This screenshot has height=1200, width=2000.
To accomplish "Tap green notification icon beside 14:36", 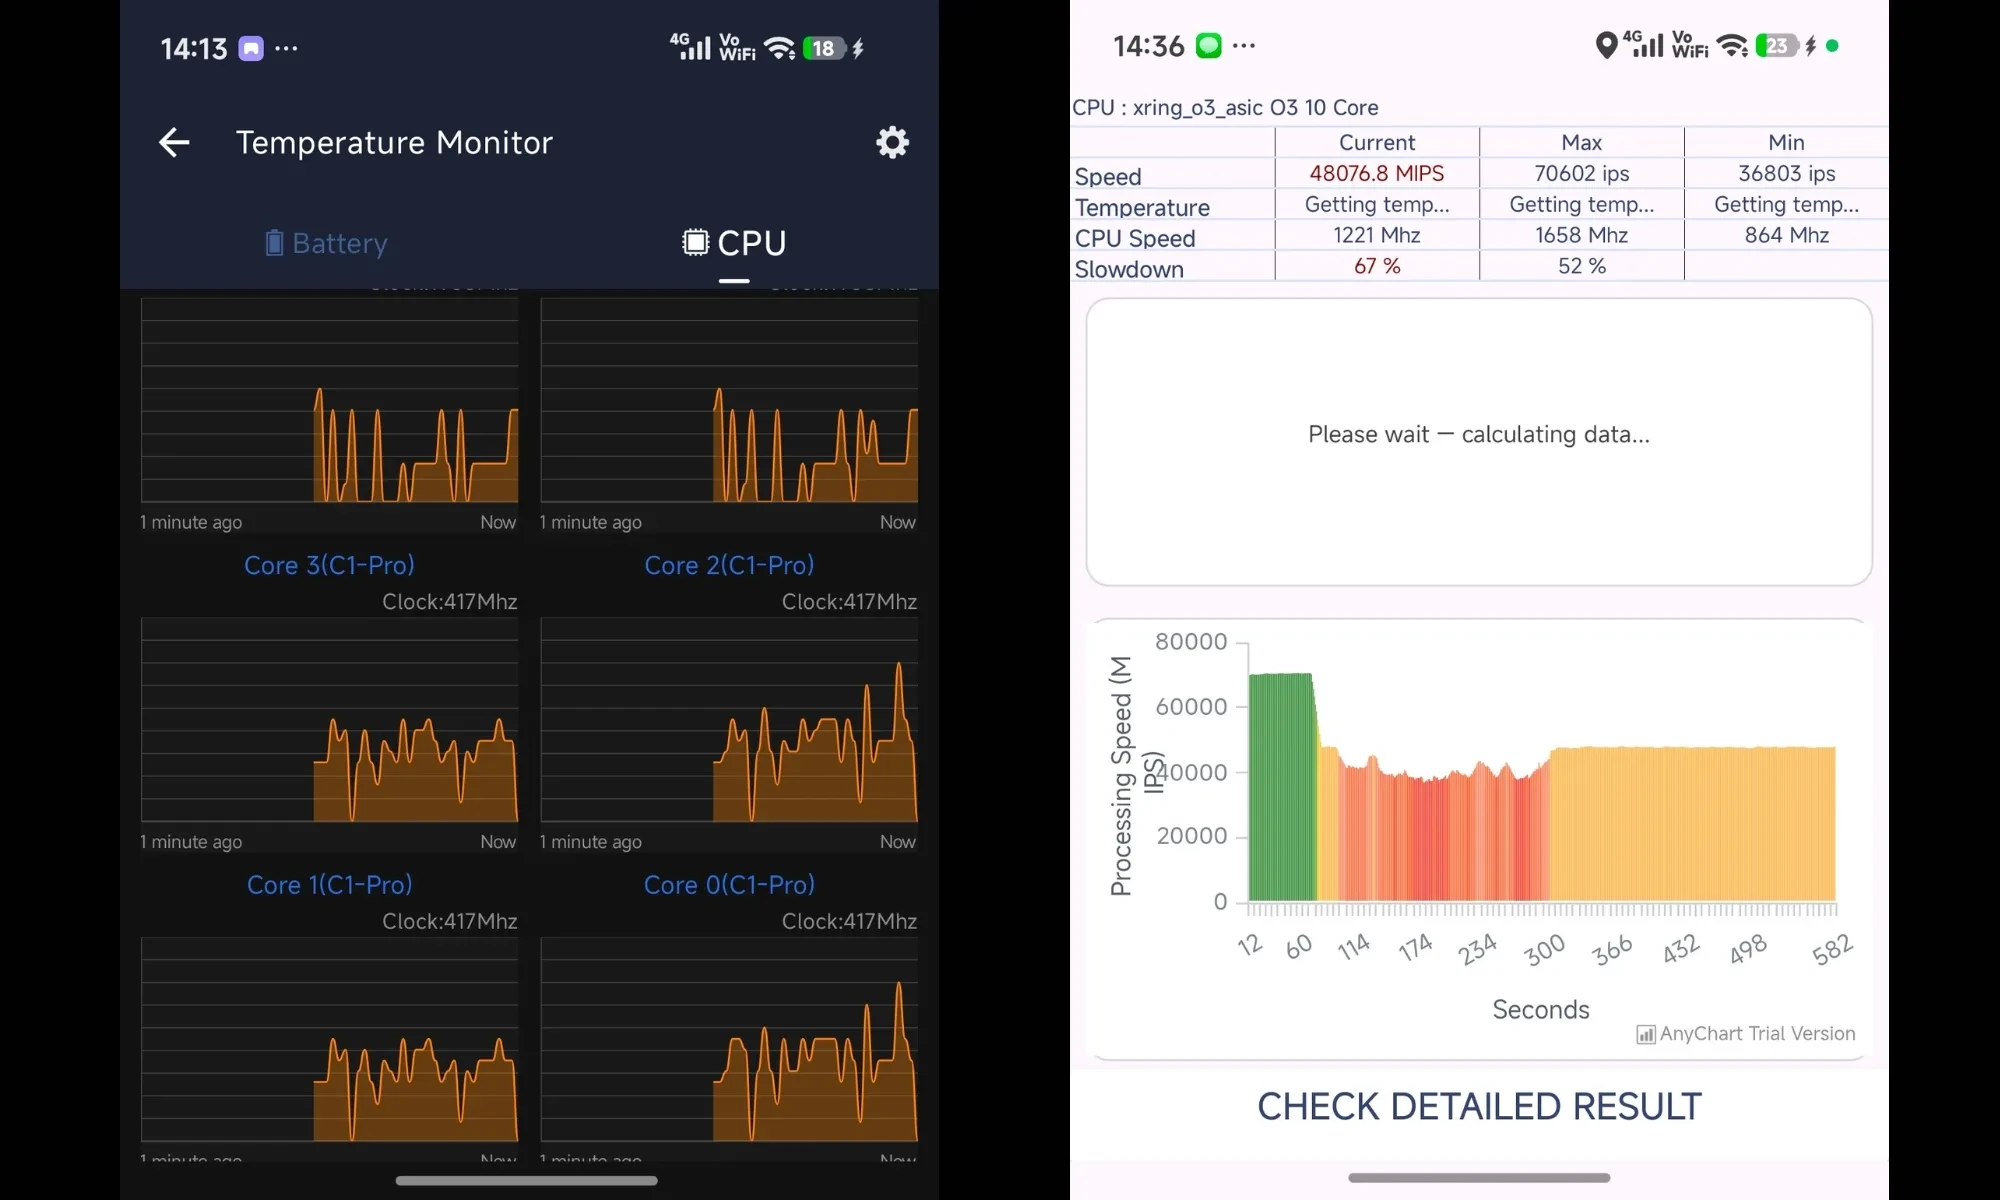I will [x=1208, y=45].
